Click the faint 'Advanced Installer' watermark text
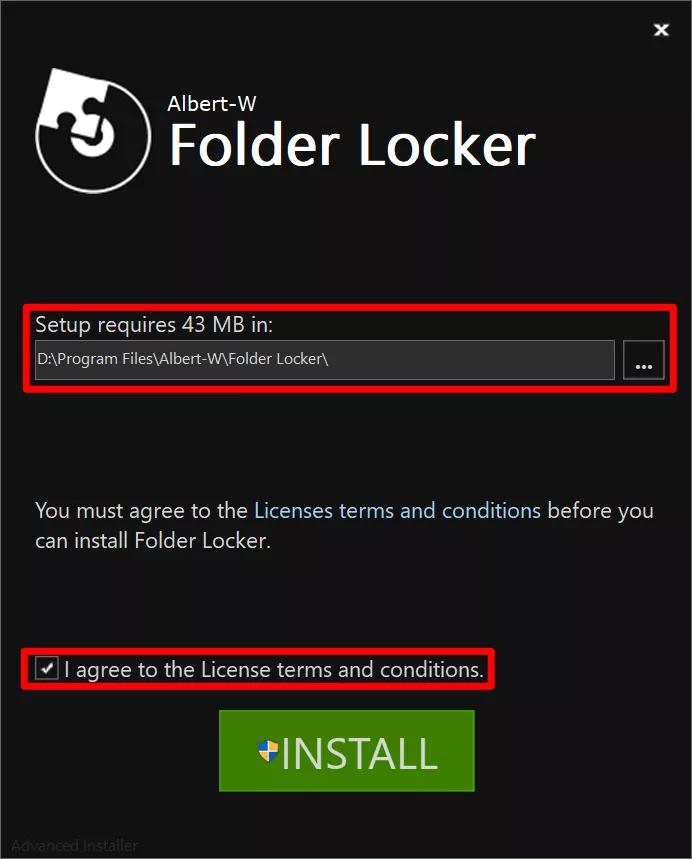The height and width of the screenshot is (859, 692). (75, 845)
